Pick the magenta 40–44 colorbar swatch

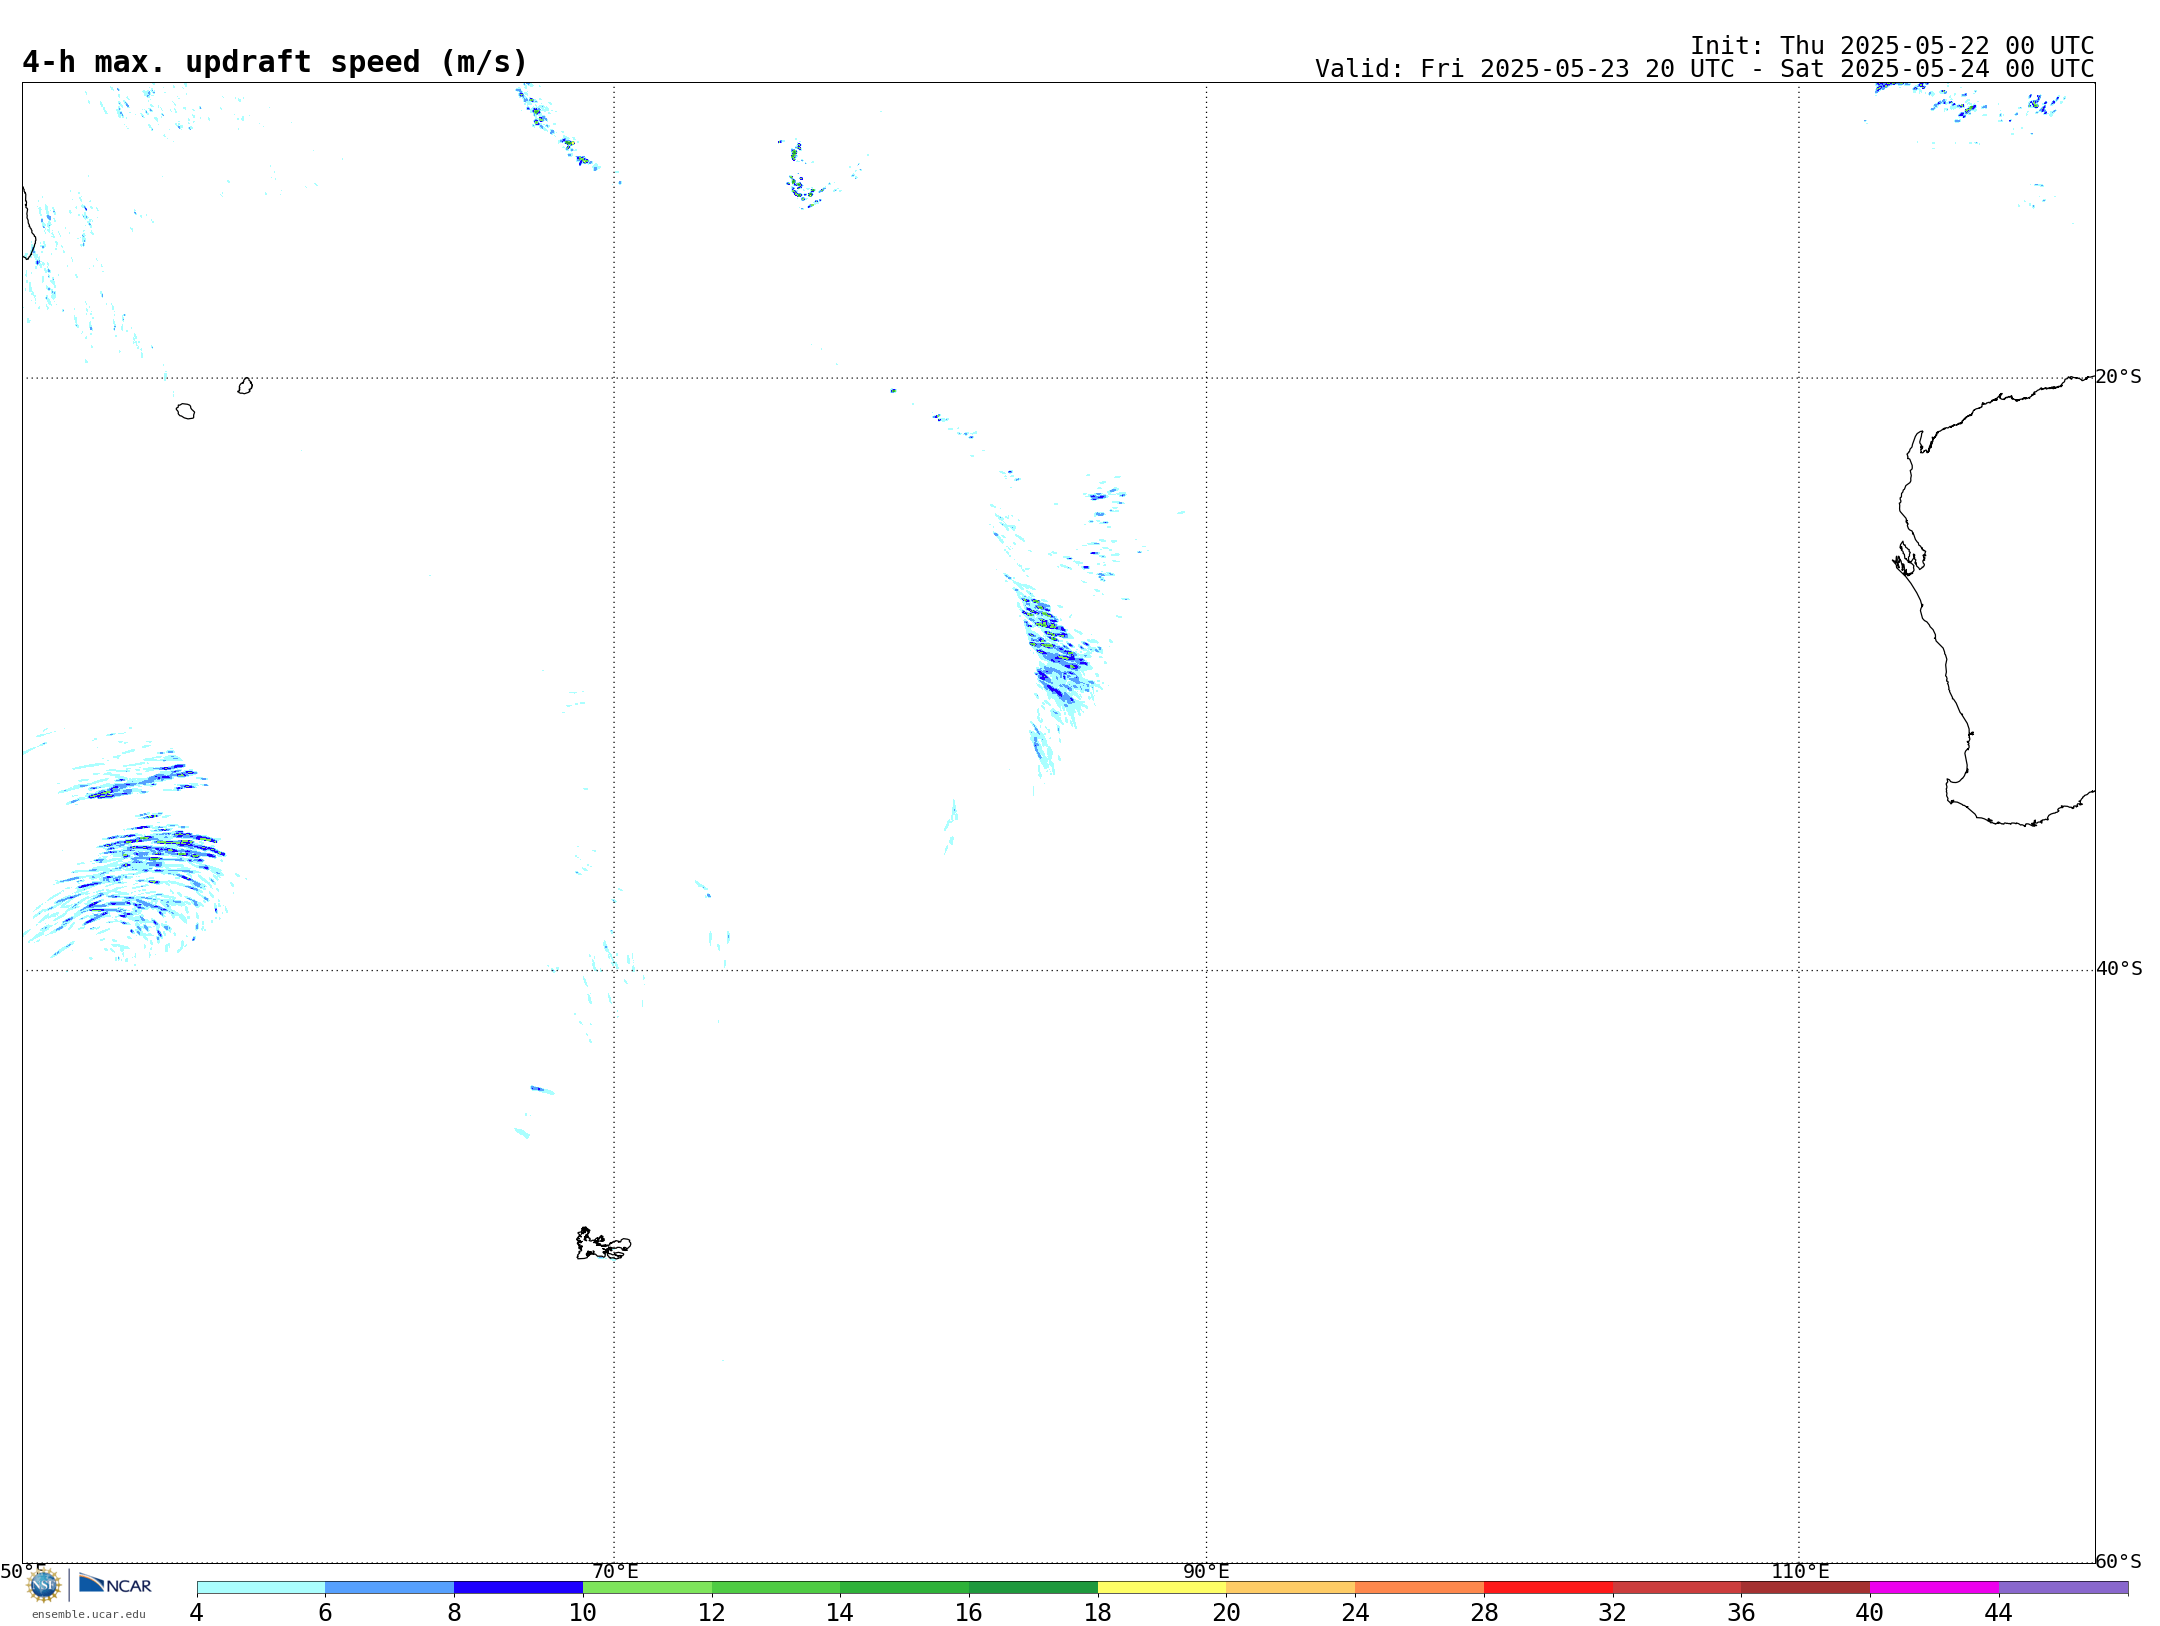click(x=1934, y=1587)
